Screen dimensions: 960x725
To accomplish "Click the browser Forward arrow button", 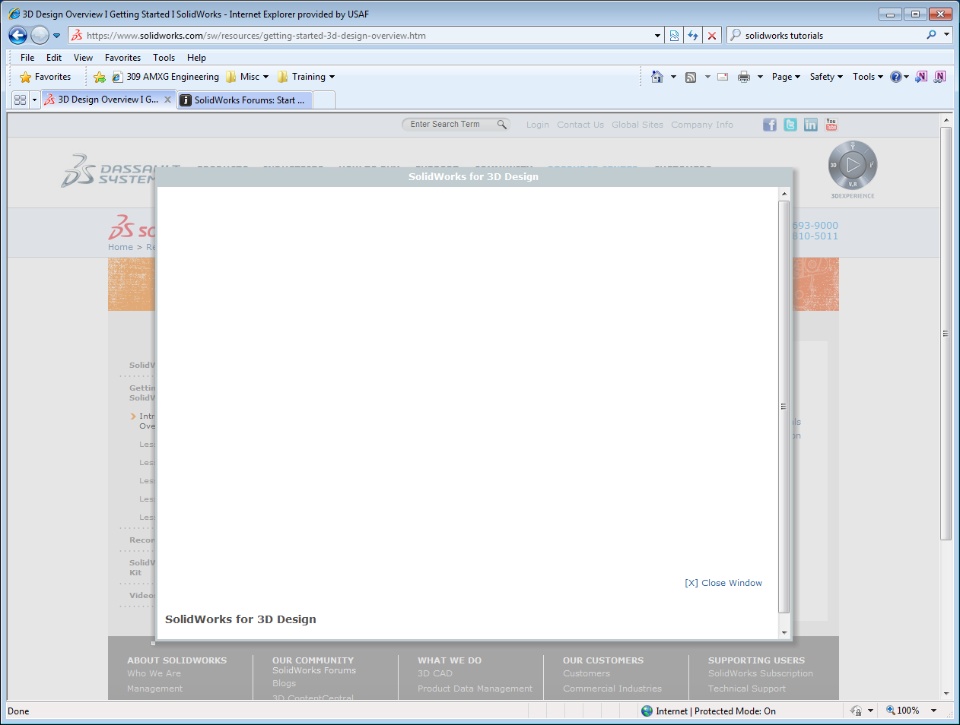I will click(x=40, y=36).
